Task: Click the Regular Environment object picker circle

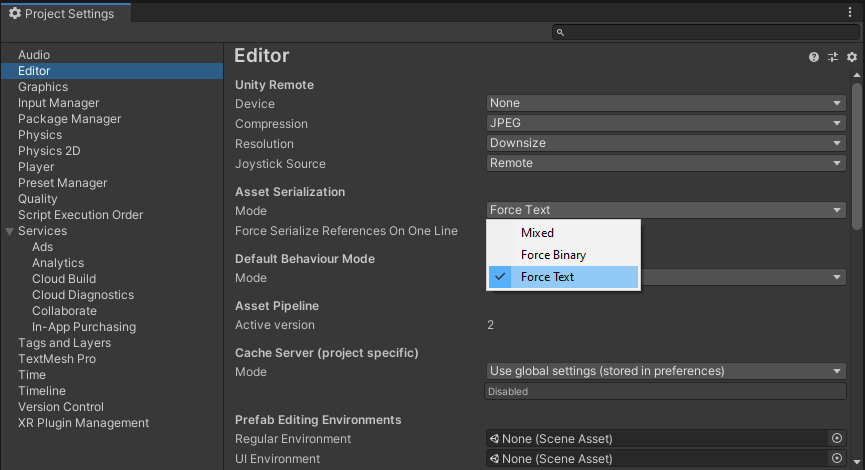Action: (837, 438)
